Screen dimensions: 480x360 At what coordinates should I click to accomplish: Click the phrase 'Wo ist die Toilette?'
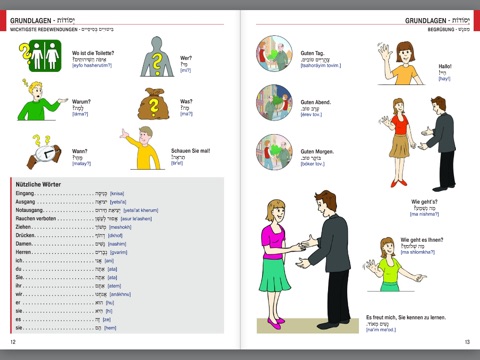[x=93, y=53]
